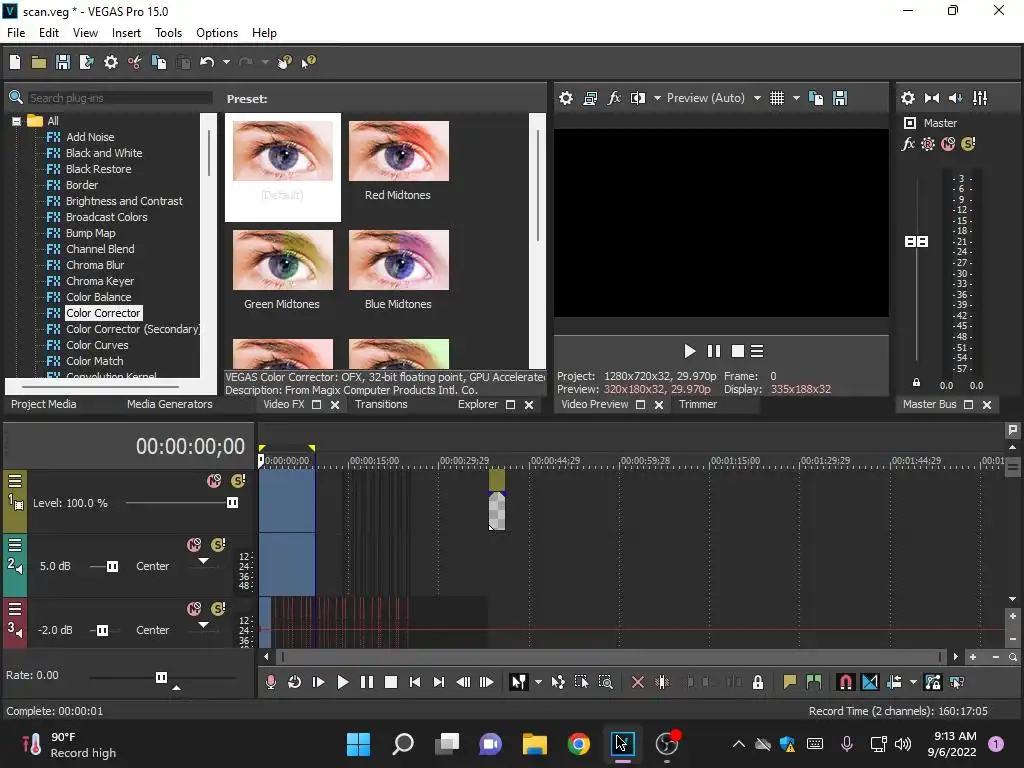Mute audio track 2

click(194, 545)
